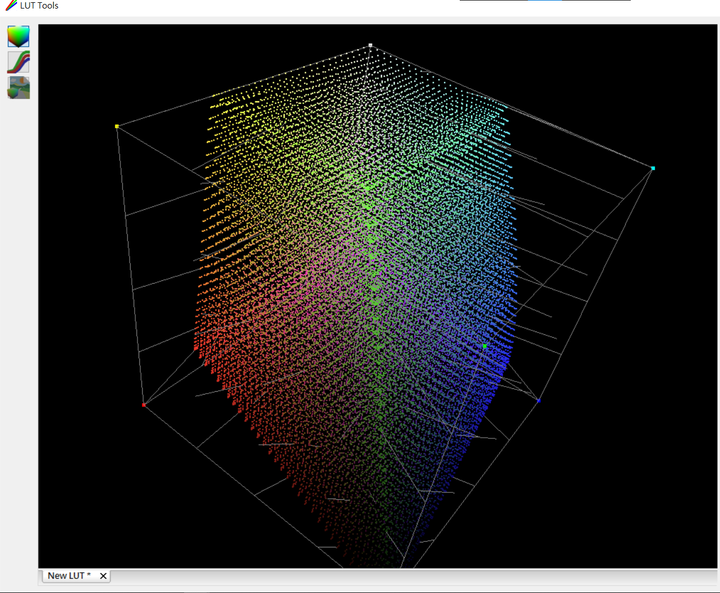
Task: Click the LUT Tools window title
Action: 39,6
